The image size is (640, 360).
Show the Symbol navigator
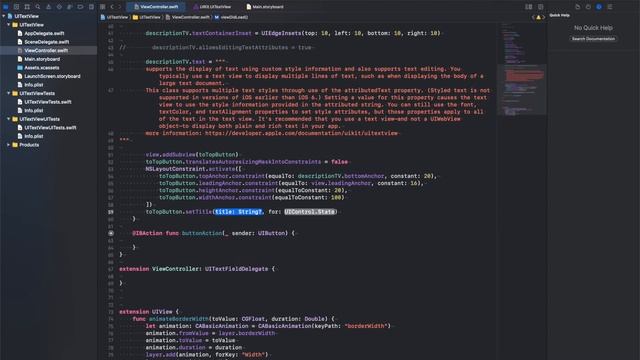[x=27, y=7]
